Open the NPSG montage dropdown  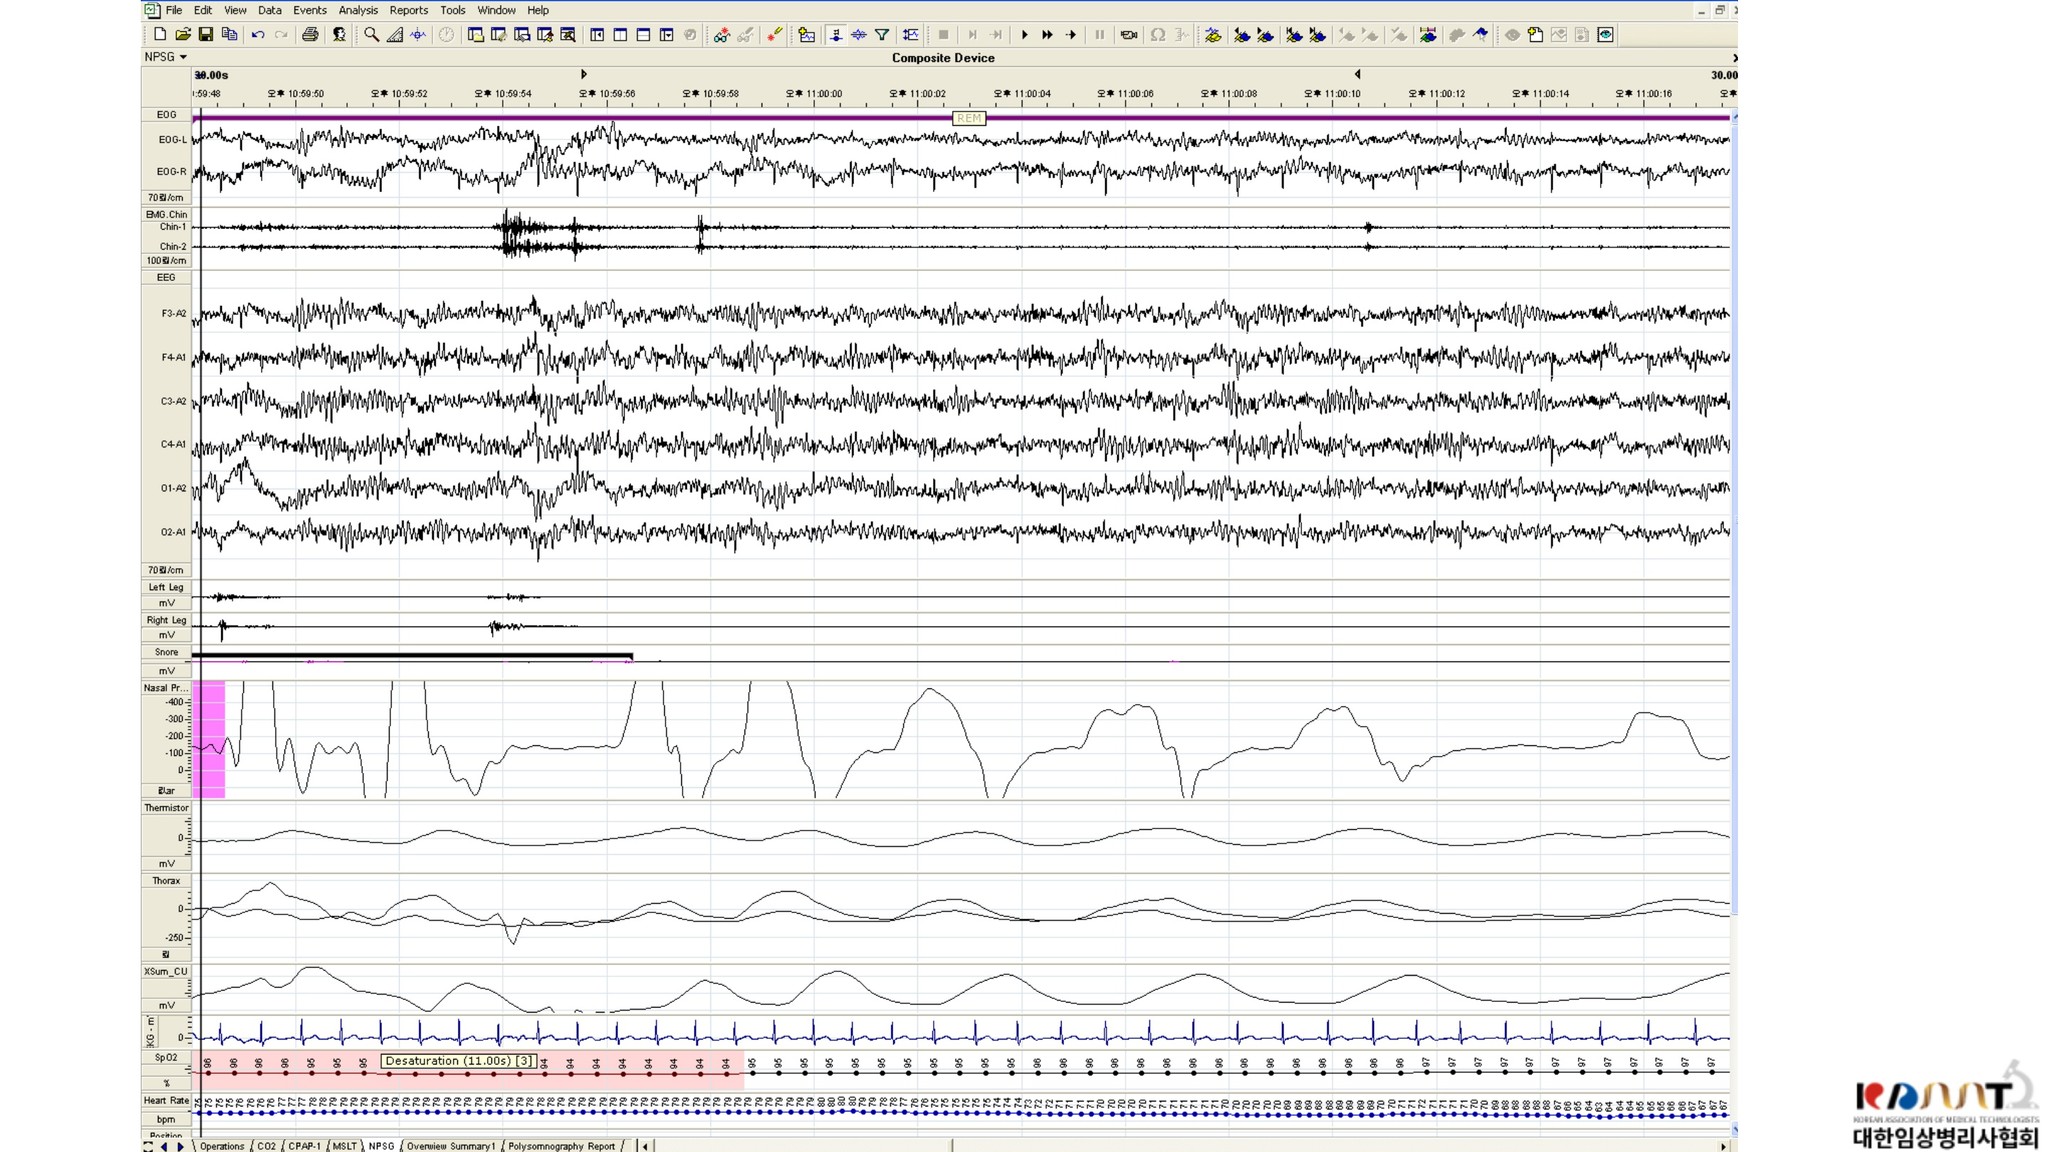pos(166,57)
